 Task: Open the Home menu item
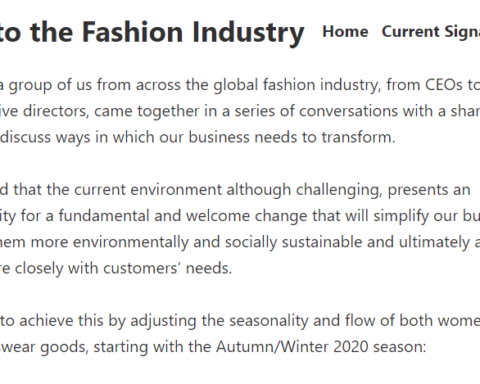click(345, 32)
